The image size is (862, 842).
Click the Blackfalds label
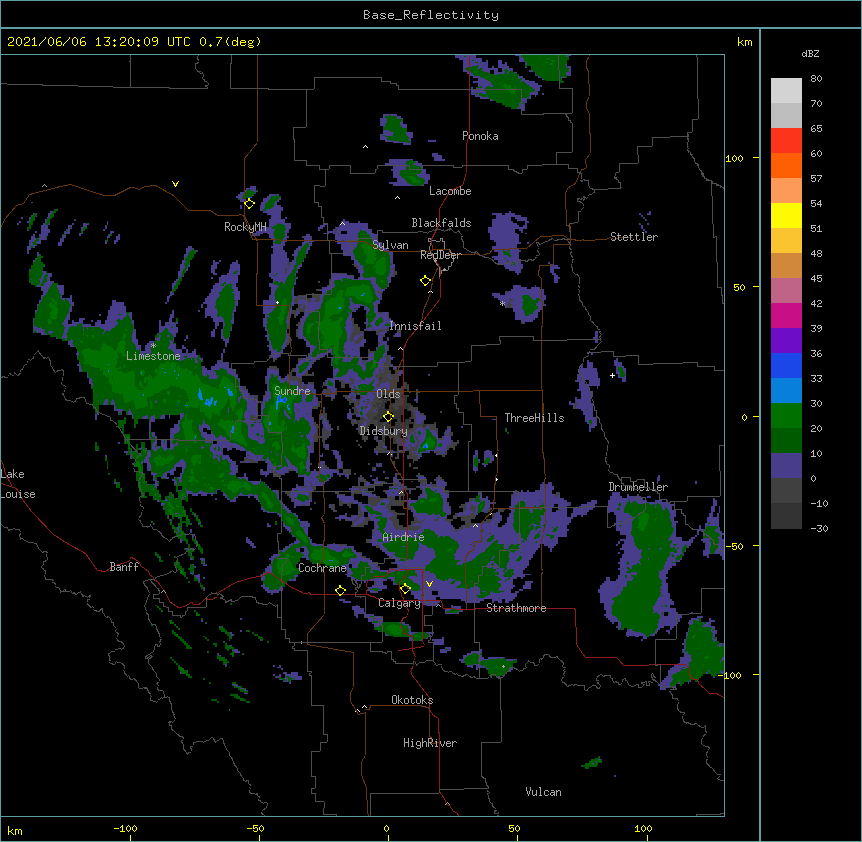(441, 223)
